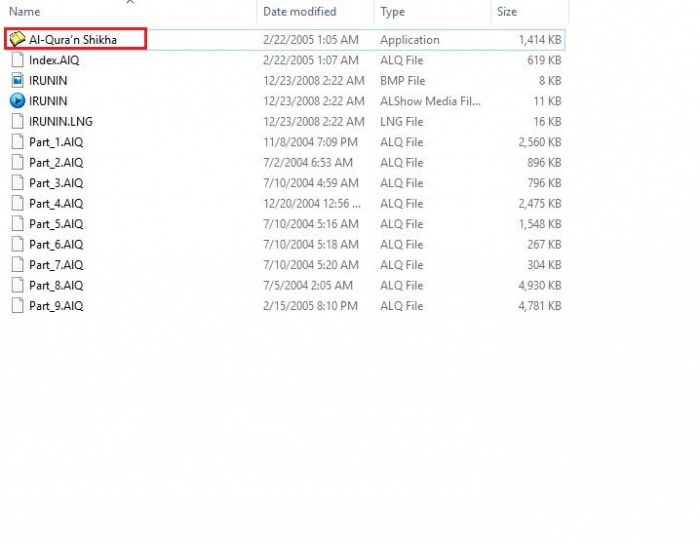Select the Part_6.AIQ file name

coord(56,245)
